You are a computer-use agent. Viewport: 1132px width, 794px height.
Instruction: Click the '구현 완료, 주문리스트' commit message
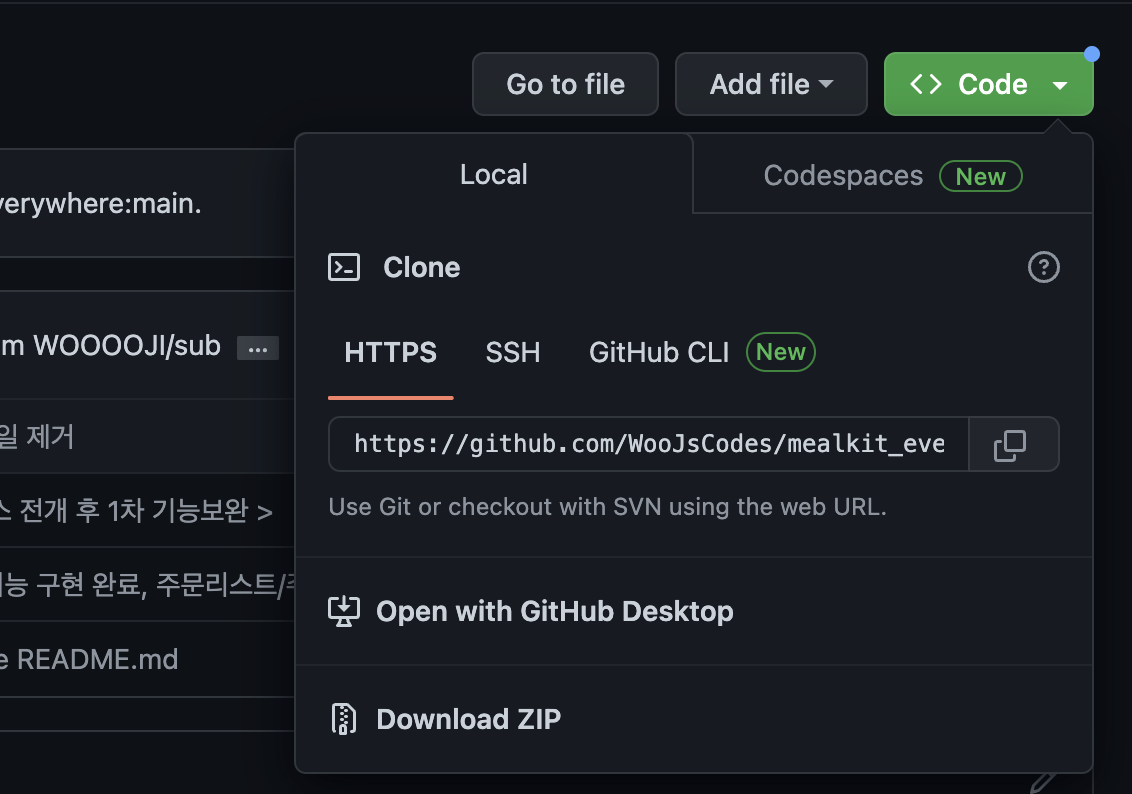[147, 585]
